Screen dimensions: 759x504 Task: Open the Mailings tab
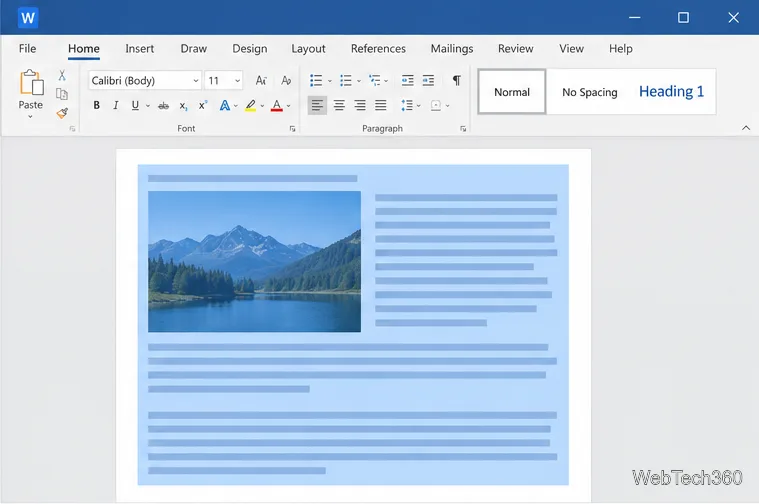(452, 48)
